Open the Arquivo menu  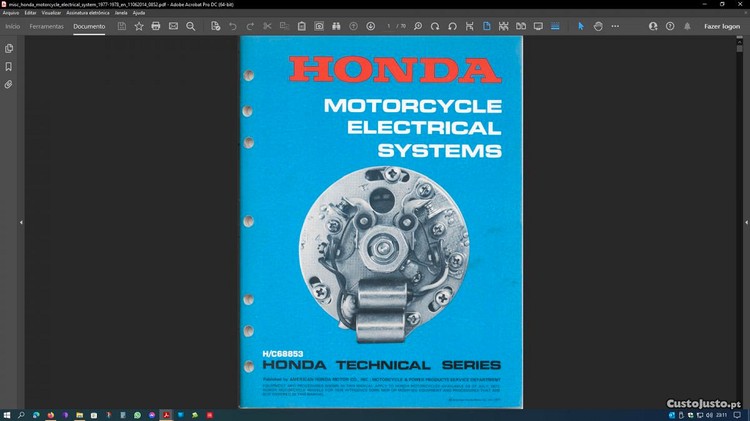pyautogui.click(x=11, y=12)
